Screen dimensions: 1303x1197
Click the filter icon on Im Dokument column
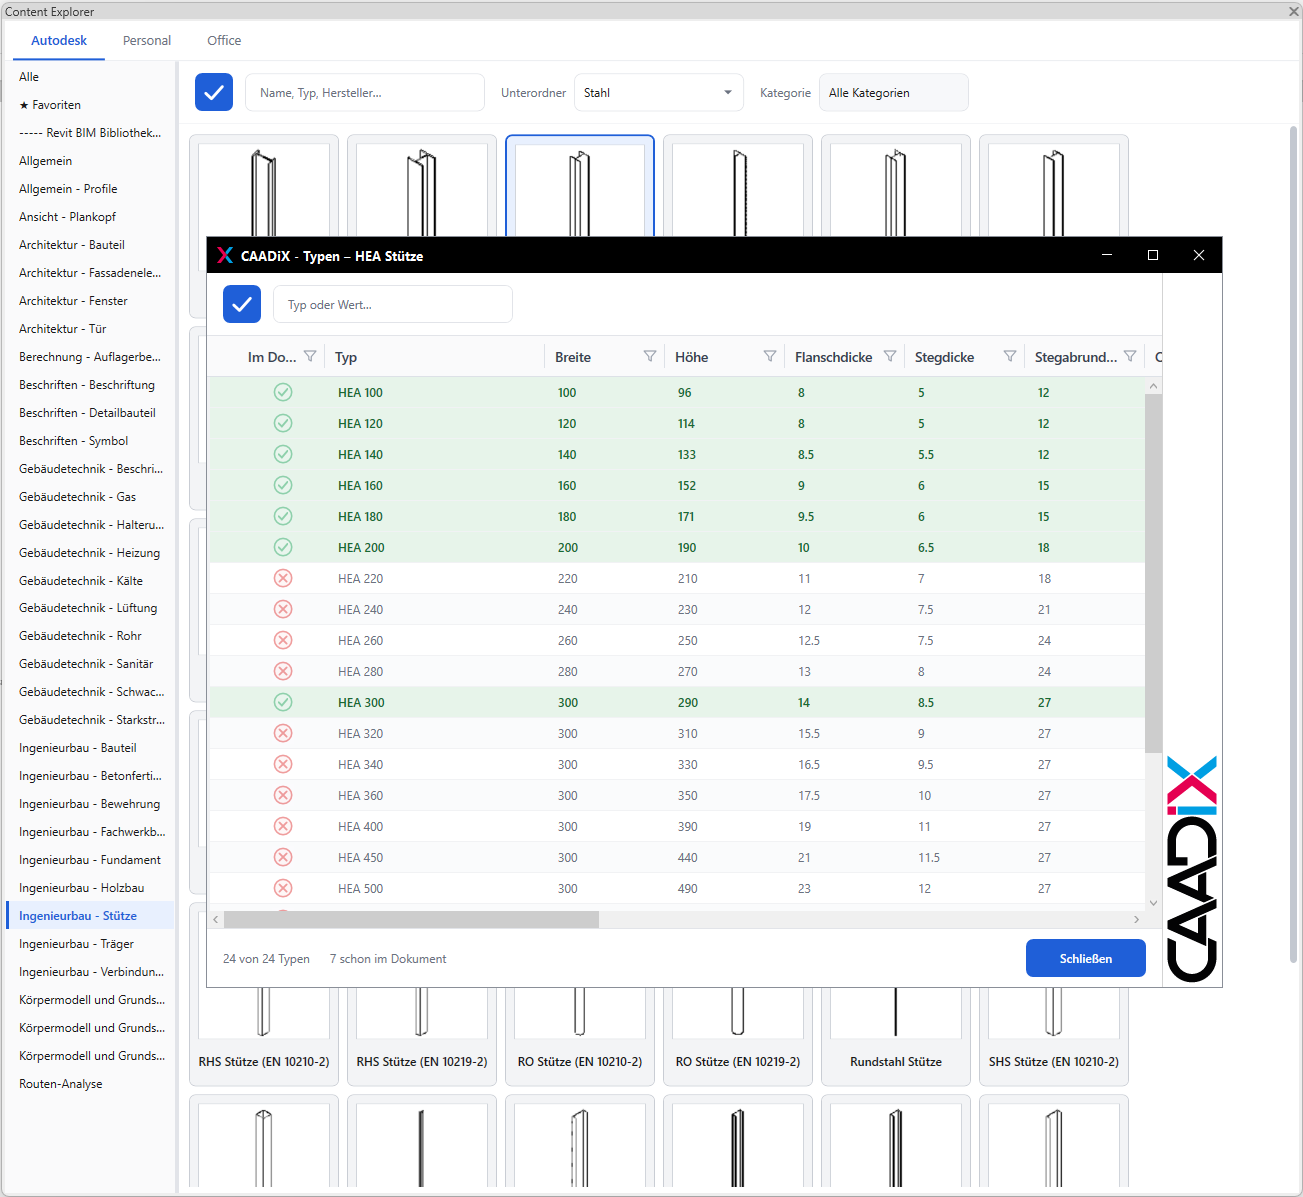click(310, 357)
